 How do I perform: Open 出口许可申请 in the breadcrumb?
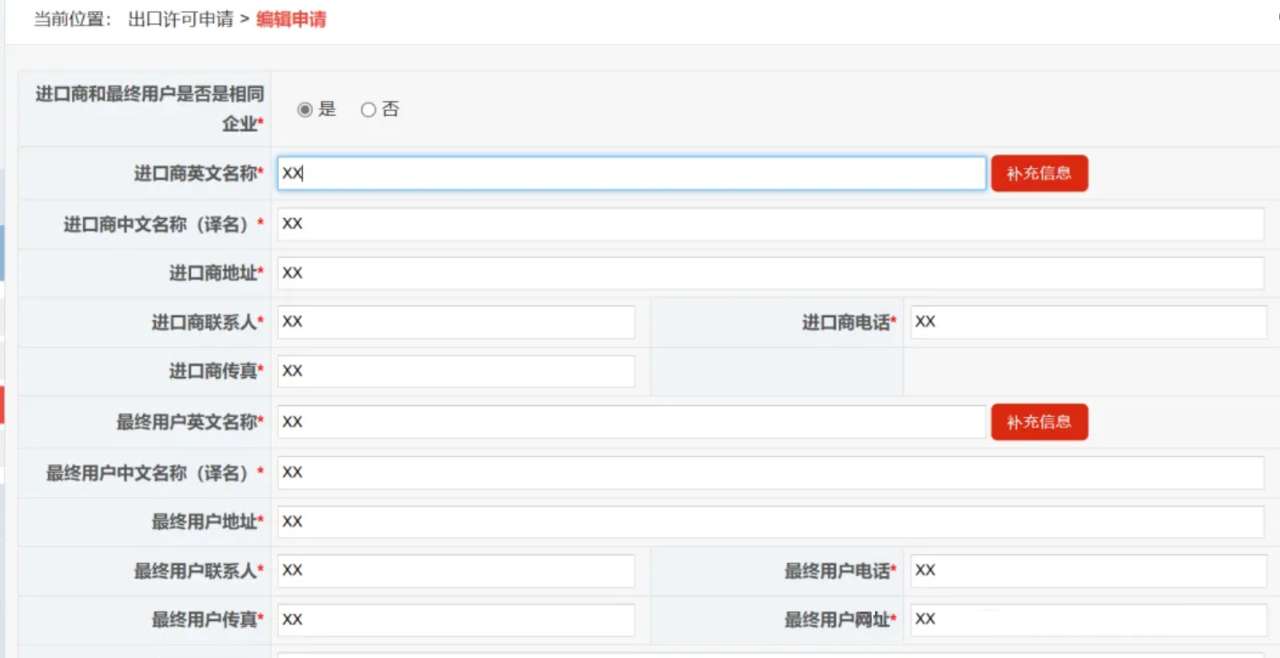(x=180, y=19)
